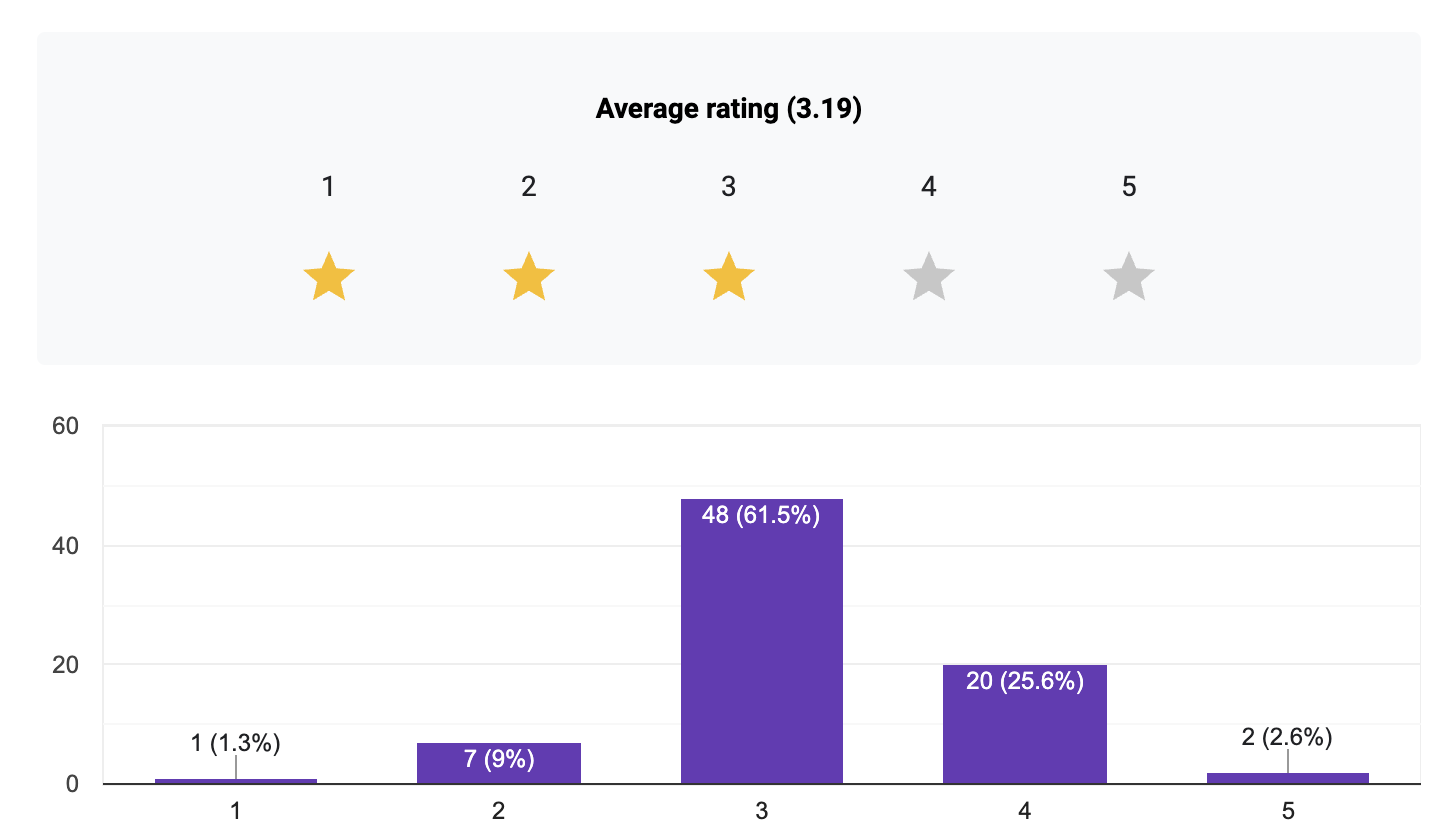
Task: Click the Average rating (3.19) heading
Action: click(x=729, y=109)
